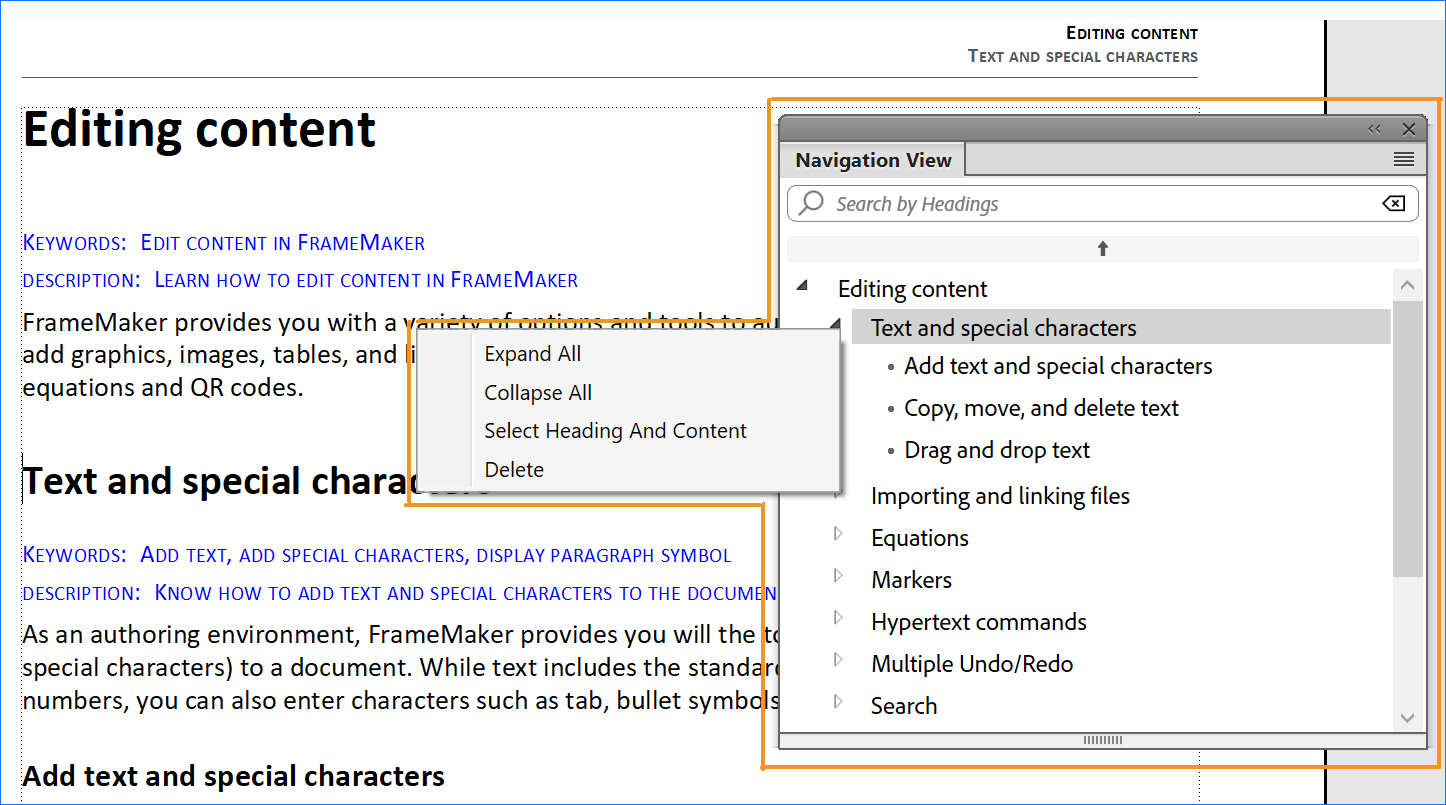Pick Delete in the context menu
Image resolution: width=1446 pixels, height=805 pixels.
514,470
